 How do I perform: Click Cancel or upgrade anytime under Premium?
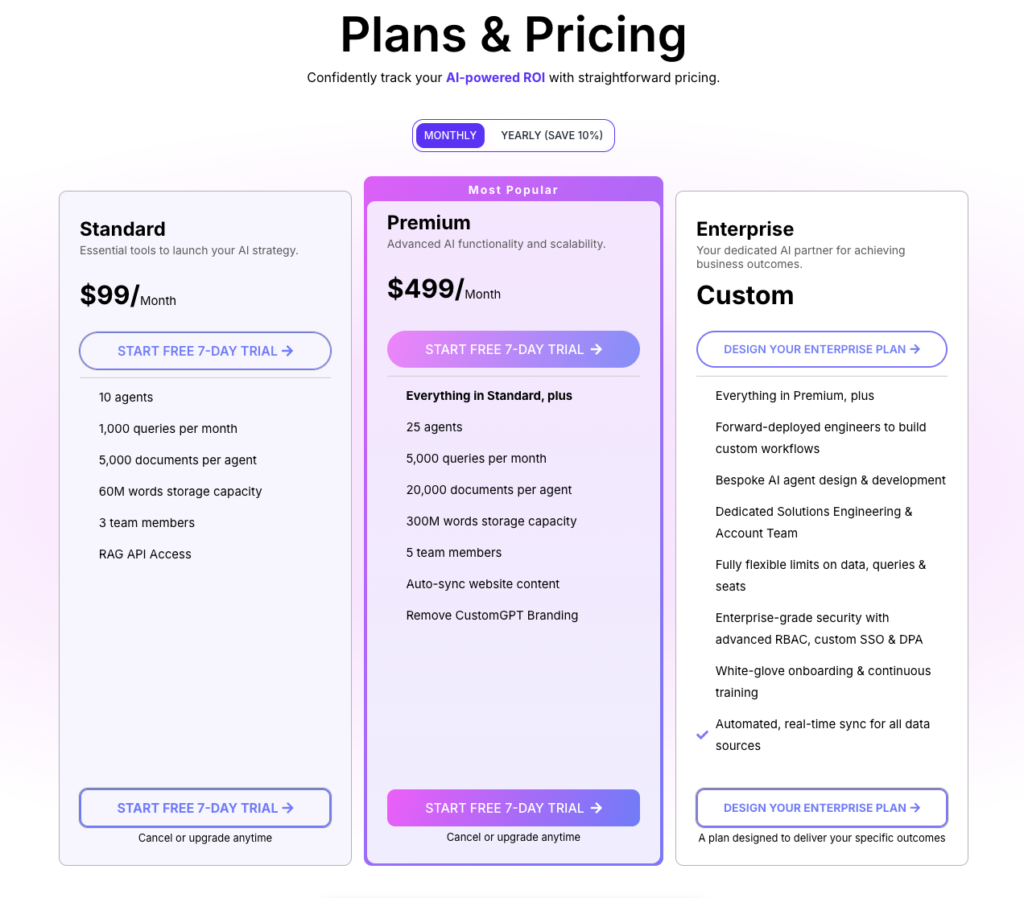click(x=513, y=837)
